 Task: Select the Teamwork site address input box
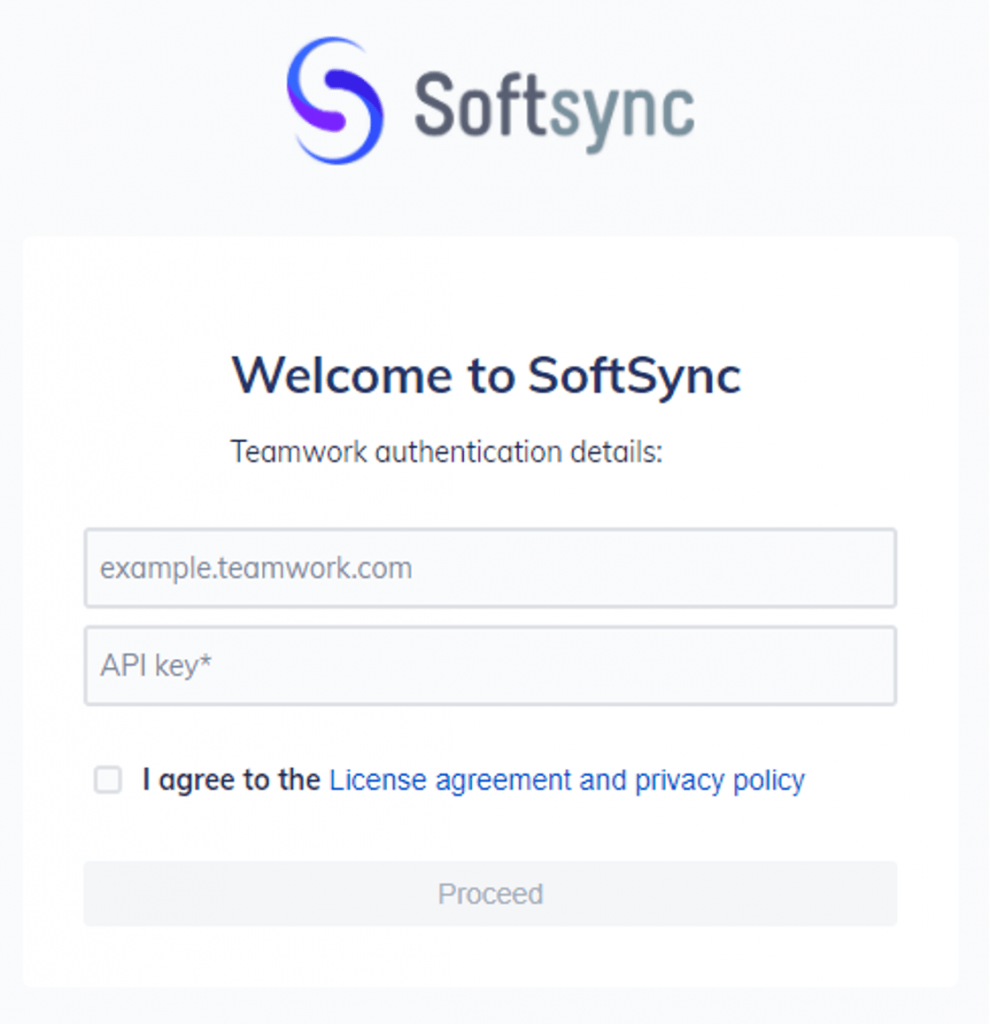coord(490,568)
